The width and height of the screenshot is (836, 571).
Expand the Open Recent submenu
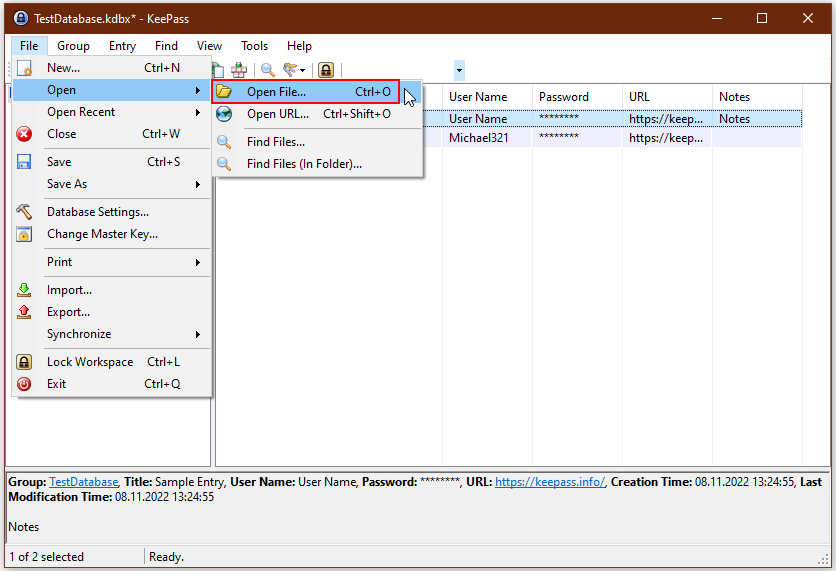[x=112, y=112]
